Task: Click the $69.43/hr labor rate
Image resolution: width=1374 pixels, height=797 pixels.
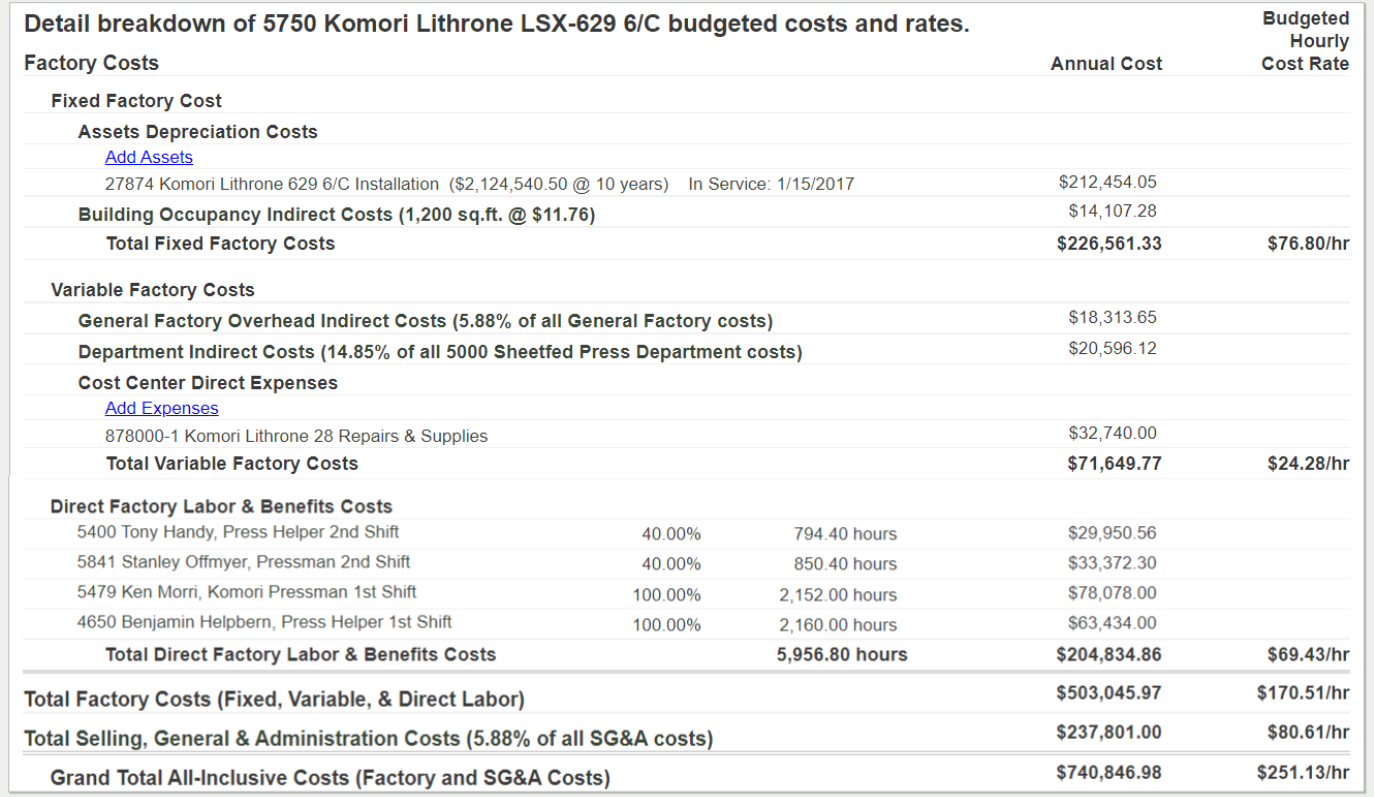Action: point(1308,655)
